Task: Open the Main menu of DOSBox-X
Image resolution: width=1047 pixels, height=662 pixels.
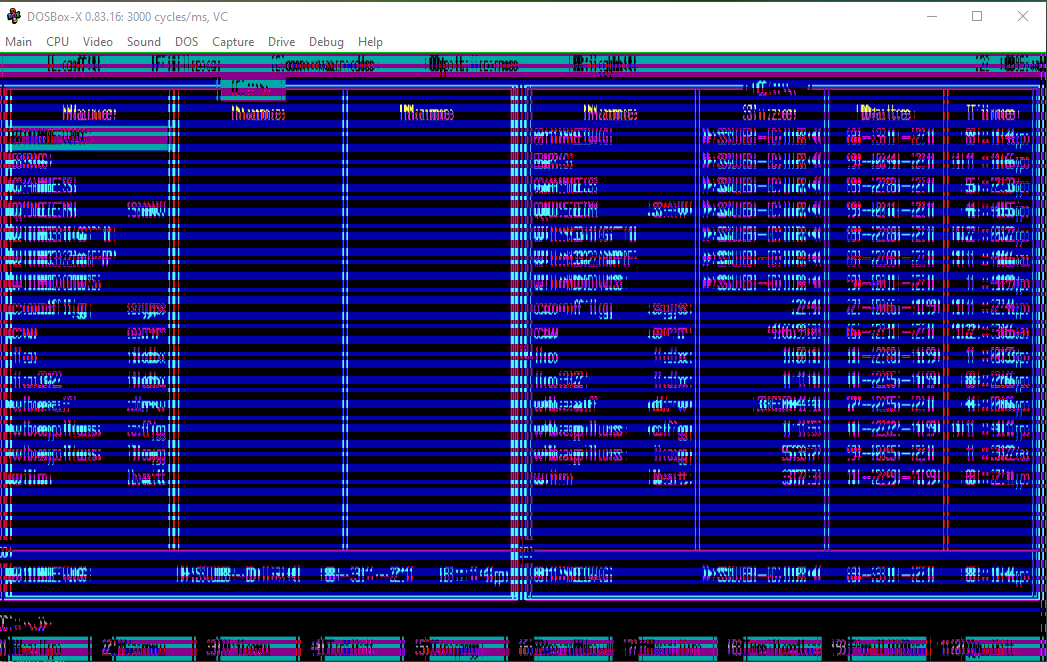Action: [18, 41]
